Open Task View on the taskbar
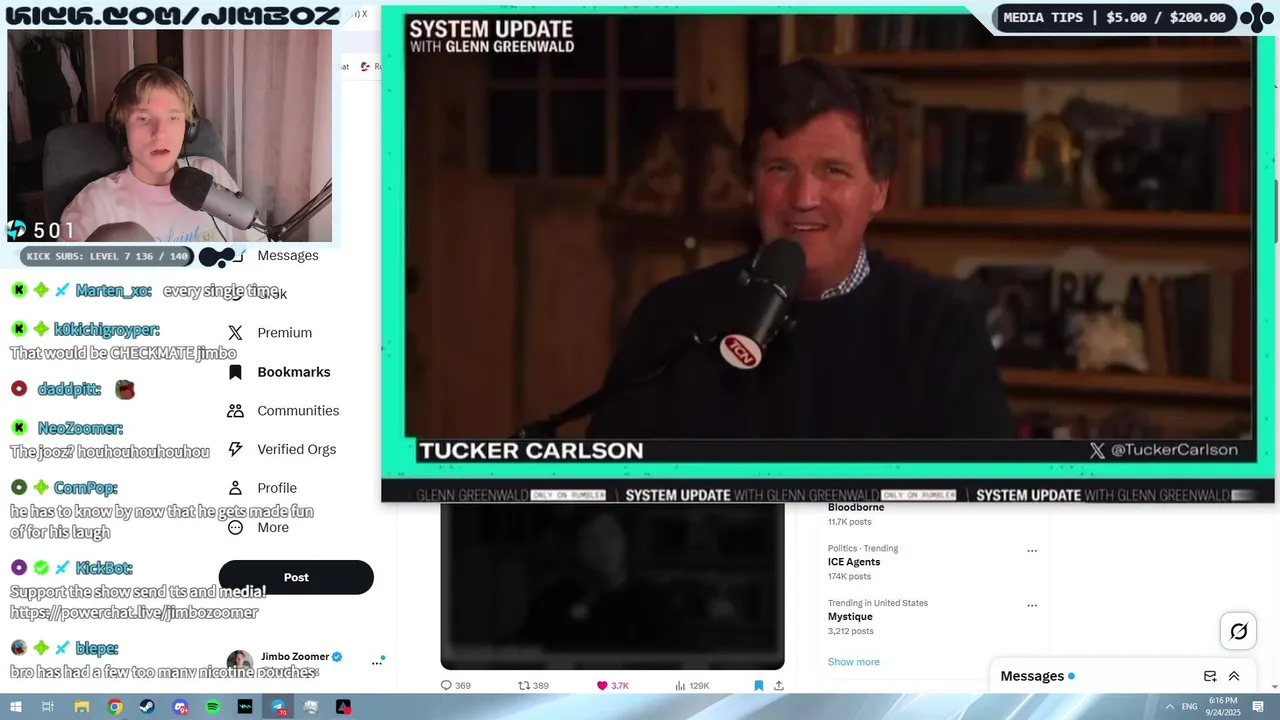The height and width of the screenshot is (720, 1280). click(x=47, y=707)
